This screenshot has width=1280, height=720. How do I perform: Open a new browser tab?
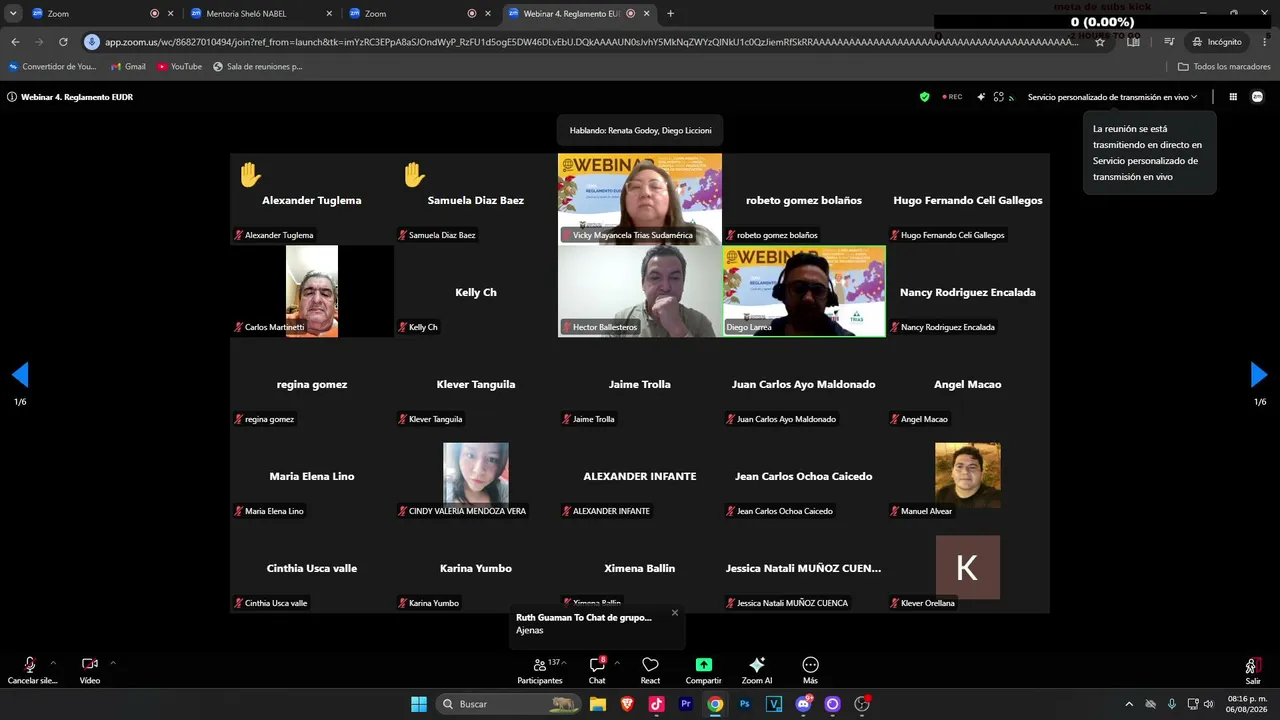(x=670, y=14)
